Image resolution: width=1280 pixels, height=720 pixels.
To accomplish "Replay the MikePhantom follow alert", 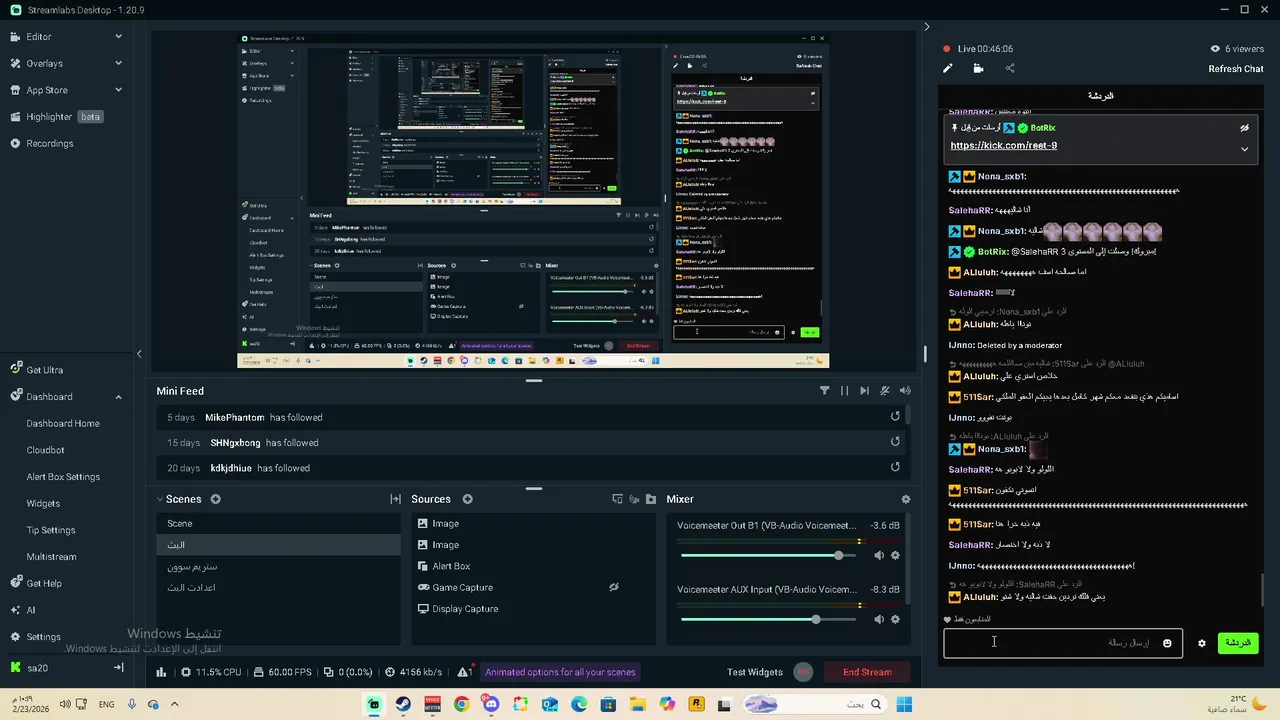I will pyautogui.click(x=895, y=417).
